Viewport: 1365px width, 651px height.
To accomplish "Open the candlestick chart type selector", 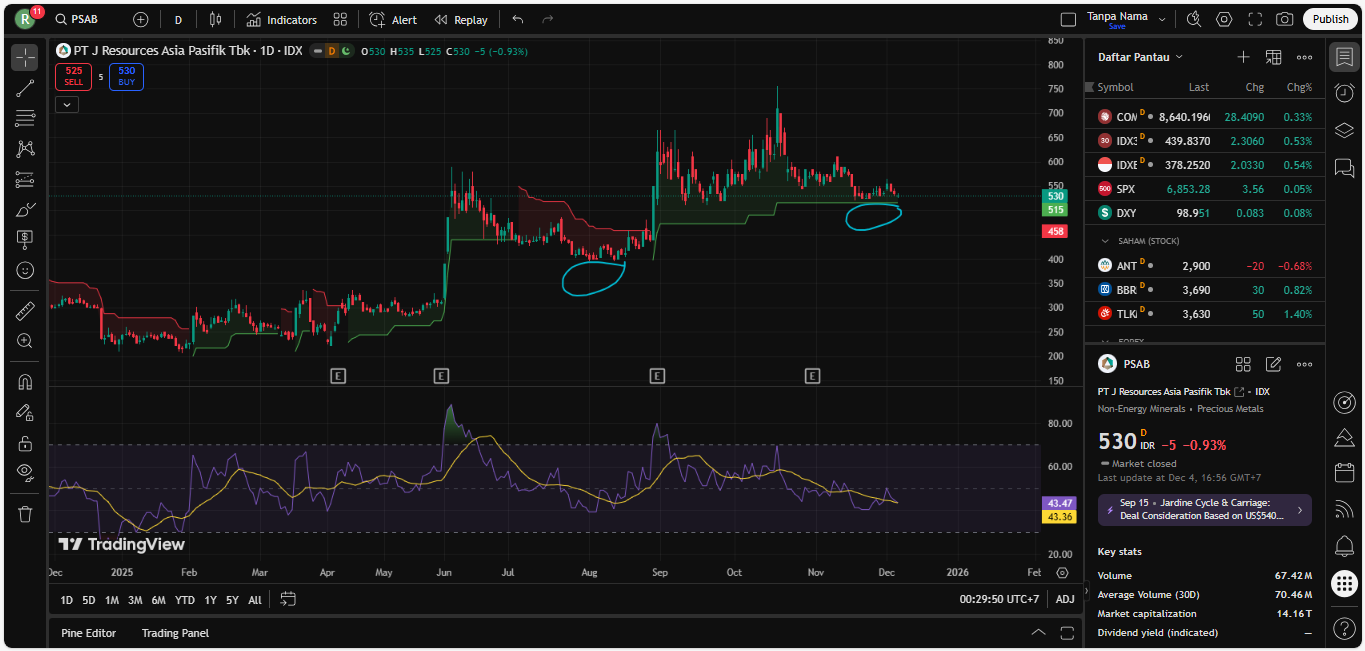I will tap(215, 19).
